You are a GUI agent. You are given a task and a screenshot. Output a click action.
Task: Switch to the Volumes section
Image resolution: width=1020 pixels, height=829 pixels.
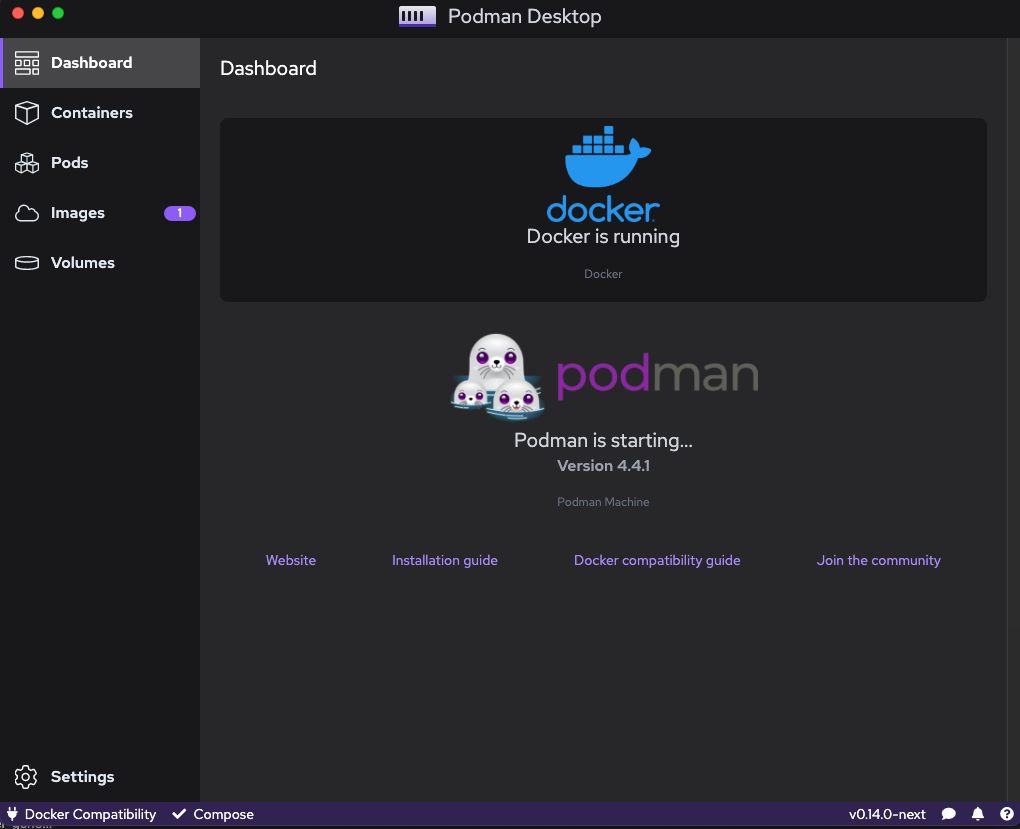coord(82,262)
